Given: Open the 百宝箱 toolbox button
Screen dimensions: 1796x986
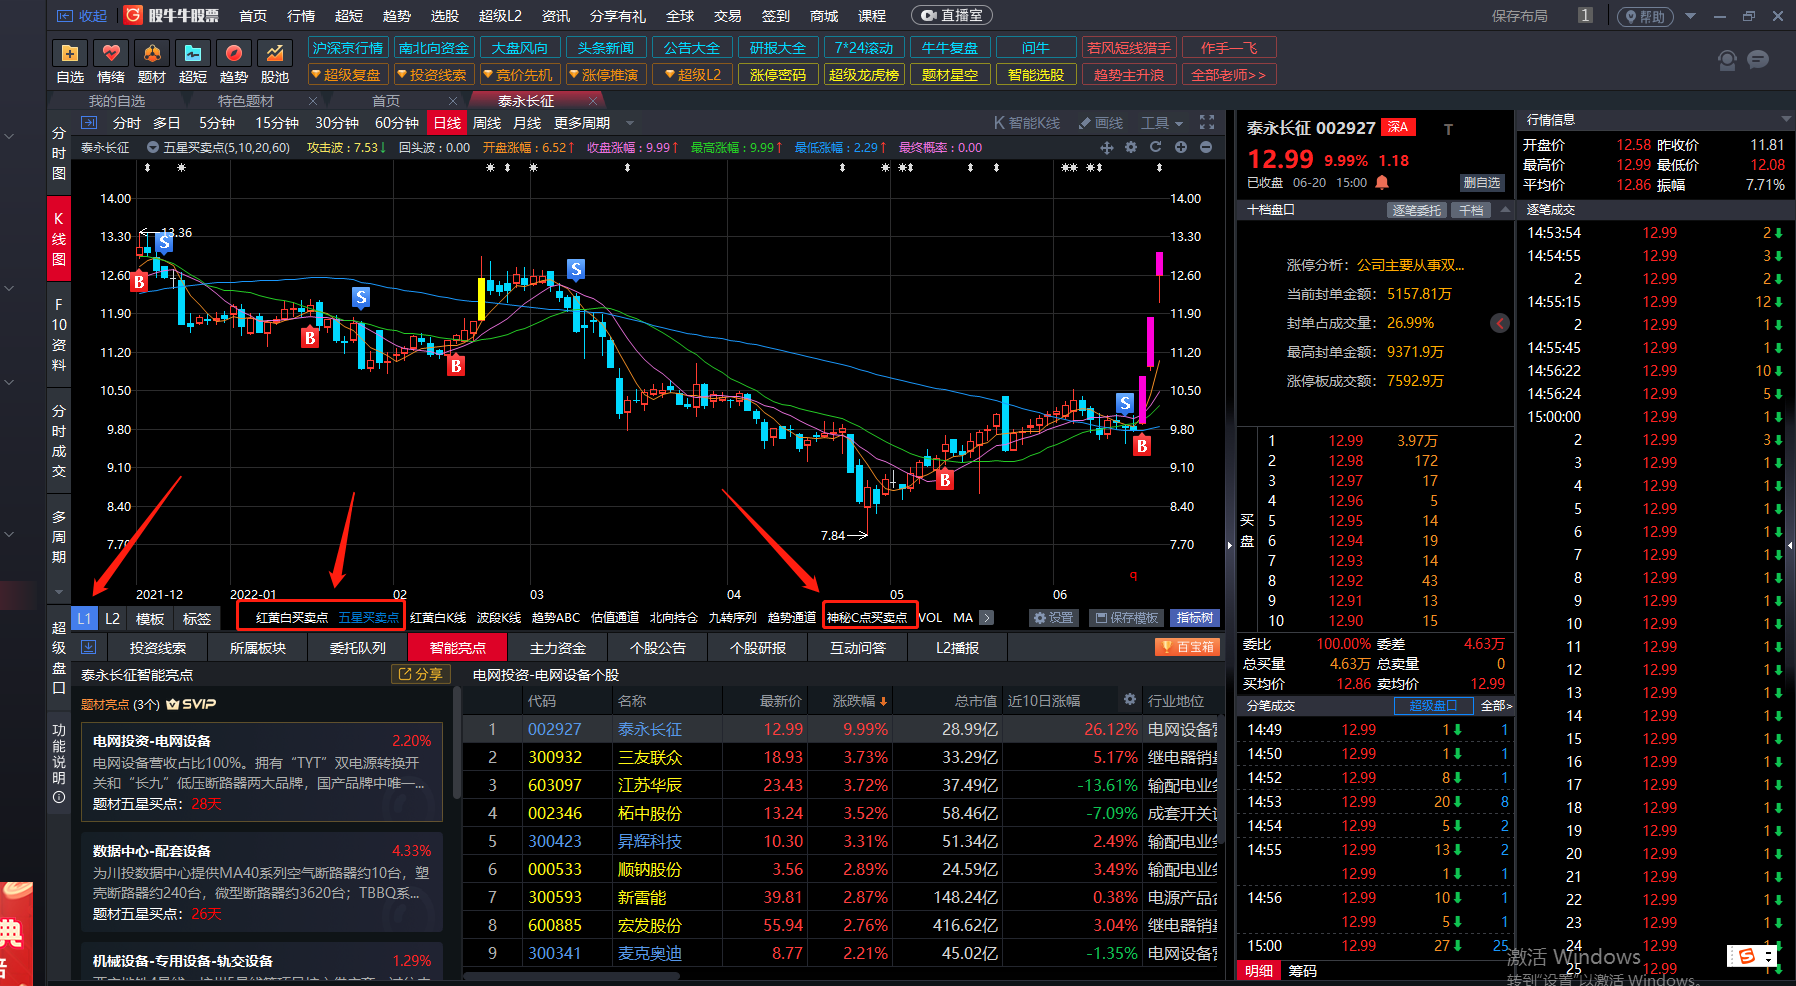Looking at the screenshot, I should (x=1187, y=647).
